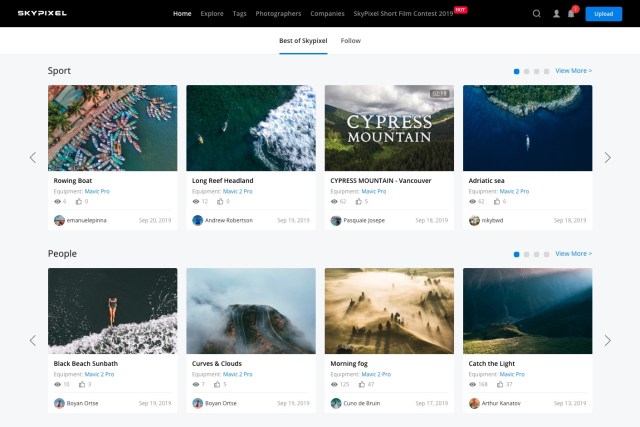Click the like icon on Morning fog
640x427 pixels.
(x=356, y=384)
